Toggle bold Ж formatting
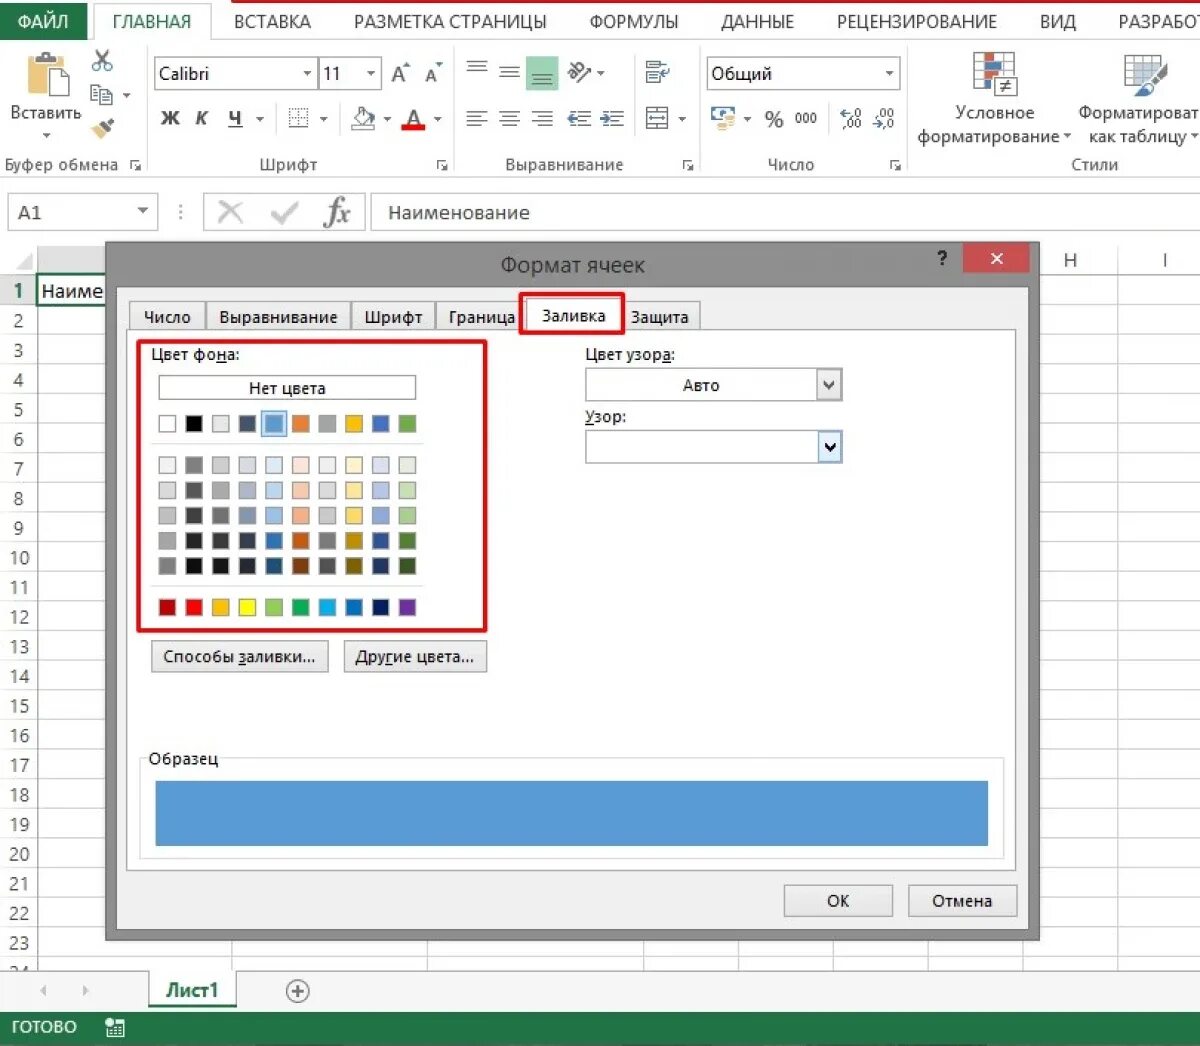The image size is (1200, 1046). (170, 118)
